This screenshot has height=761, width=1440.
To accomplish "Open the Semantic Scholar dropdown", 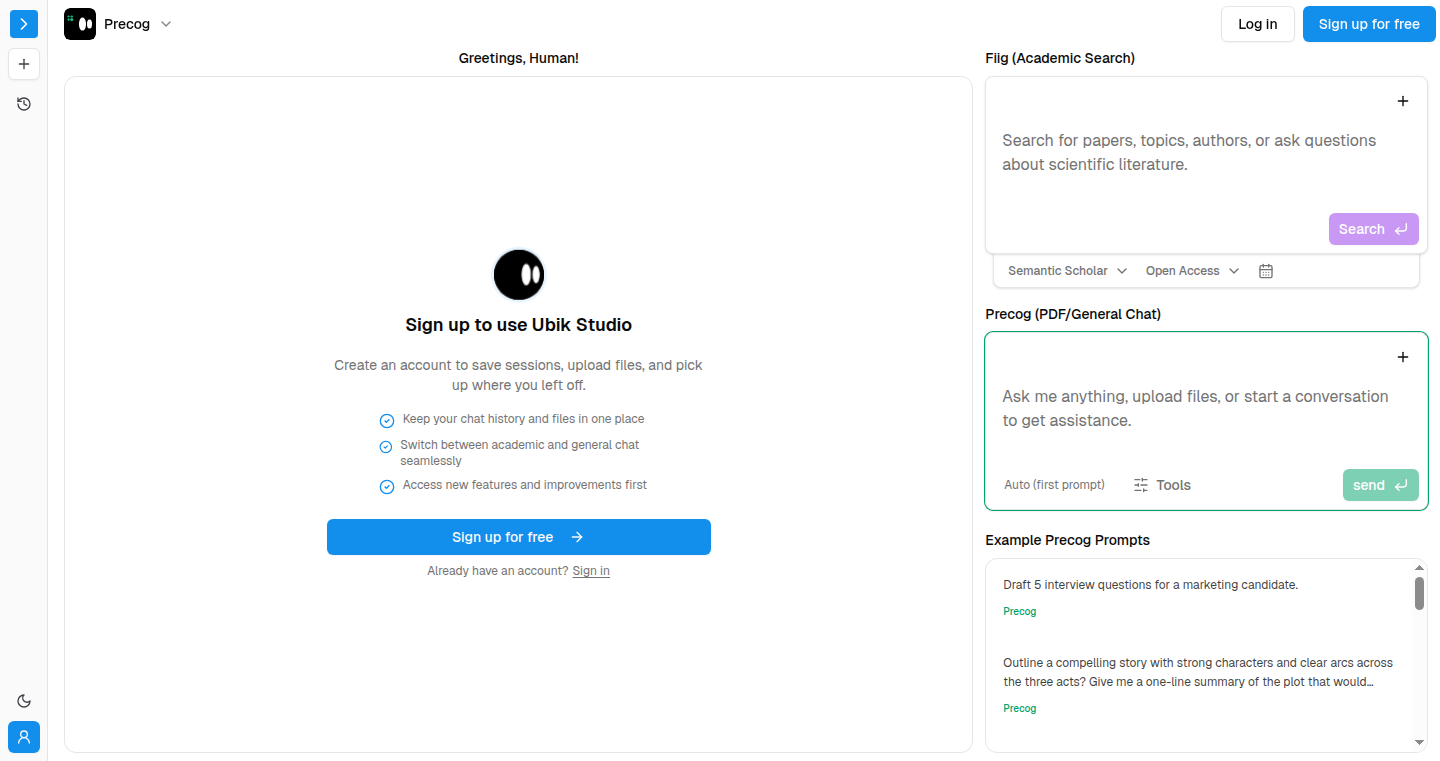I will pyautogui.click(x=1067, y=271).
